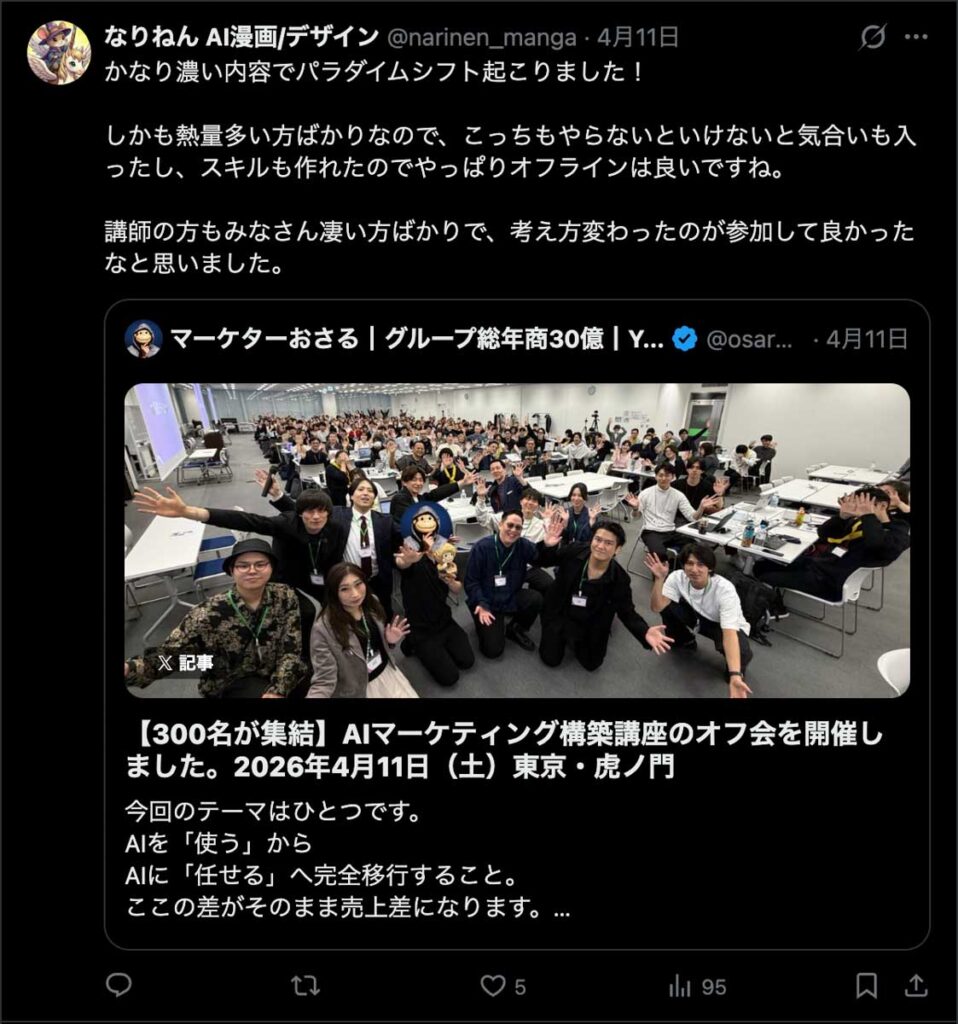Click the repost arrows icon
The height and width of the screenshot is (1024, 958).
click(305, 985)
